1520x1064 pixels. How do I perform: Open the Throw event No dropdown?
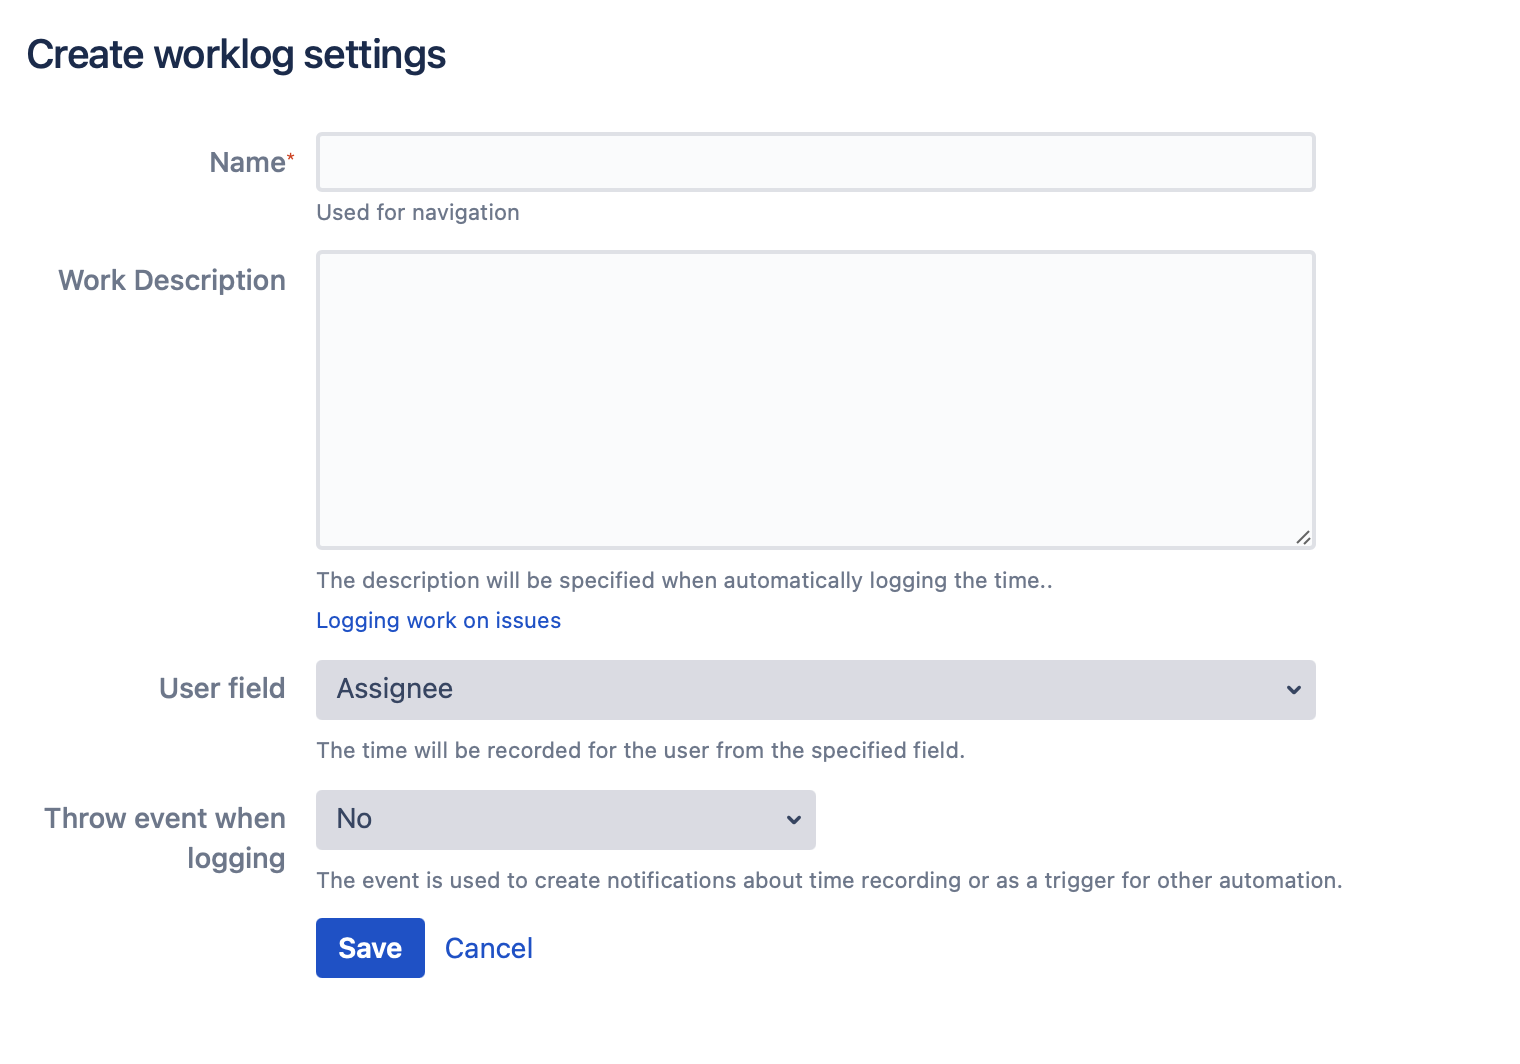pyautogui.click(x=565, y=820)
